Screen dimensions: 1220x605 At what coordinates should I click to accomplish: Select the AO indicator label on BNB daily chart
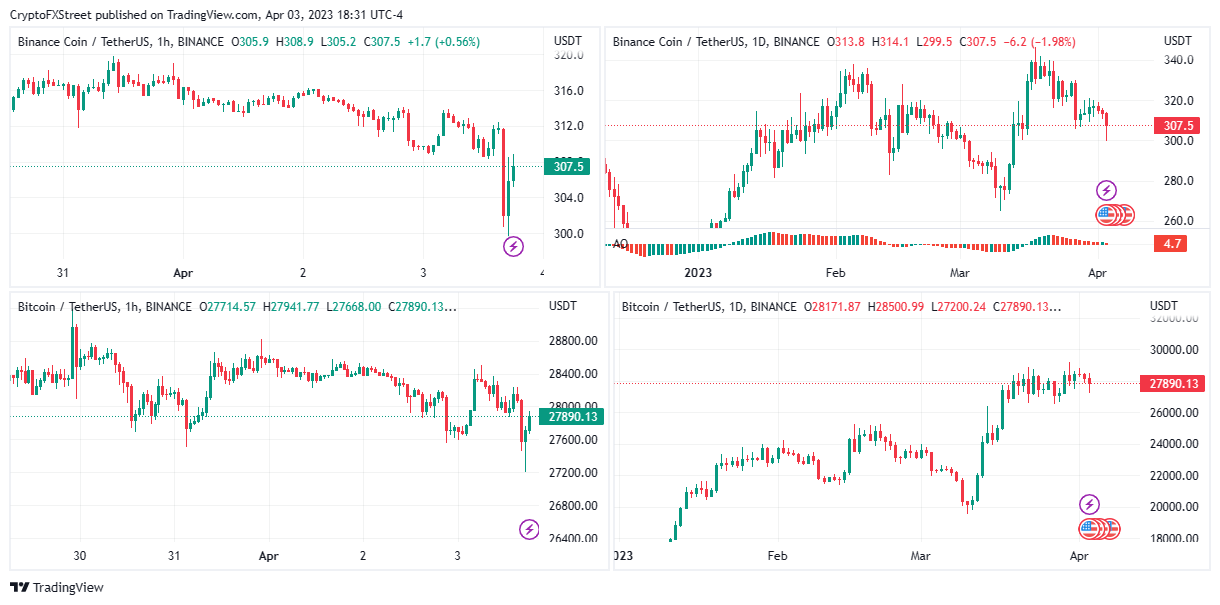[620, 243]
